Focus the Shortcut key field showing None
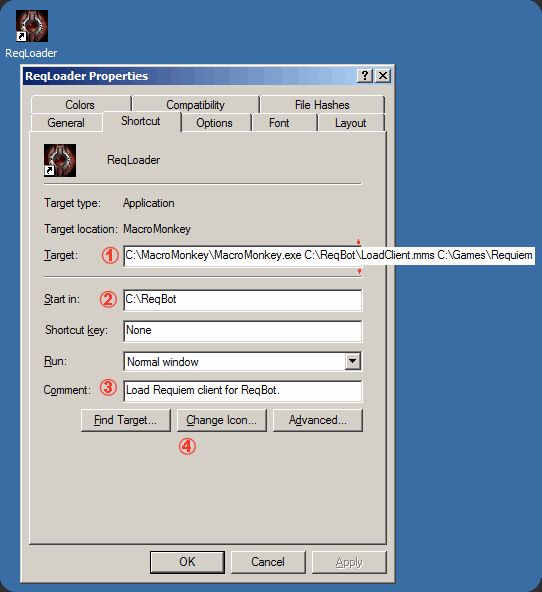This screenshot has width=542, height=592. [242, 331]
